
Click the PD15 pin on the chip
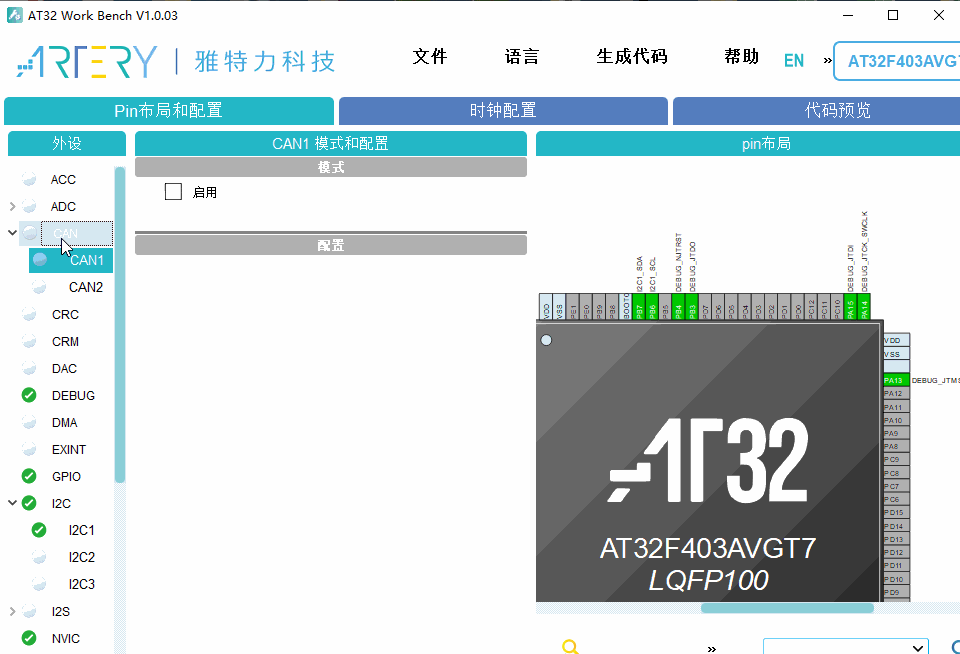tap(896, 512)
